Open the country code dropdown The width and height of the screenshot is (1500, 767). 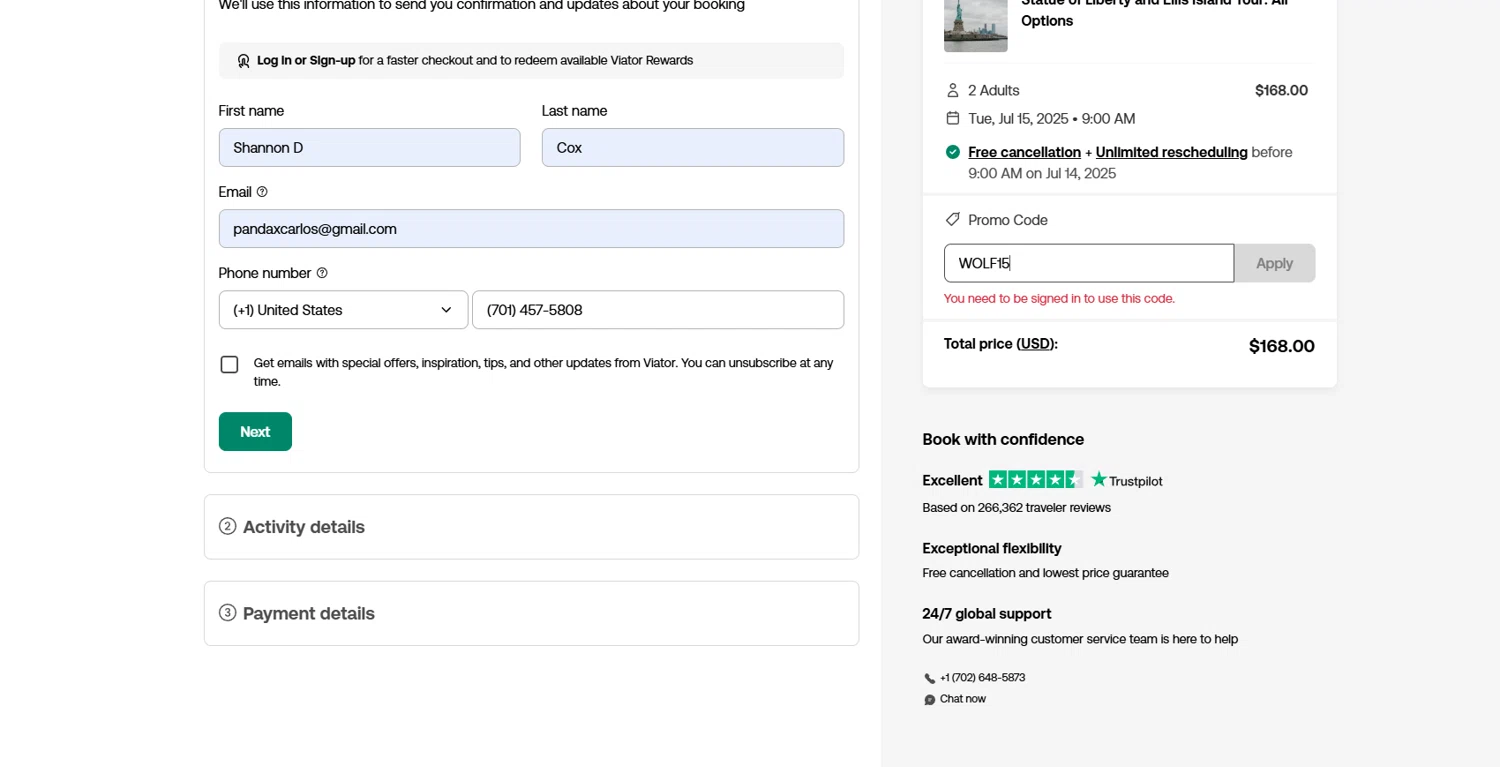[x=343, y=310]
